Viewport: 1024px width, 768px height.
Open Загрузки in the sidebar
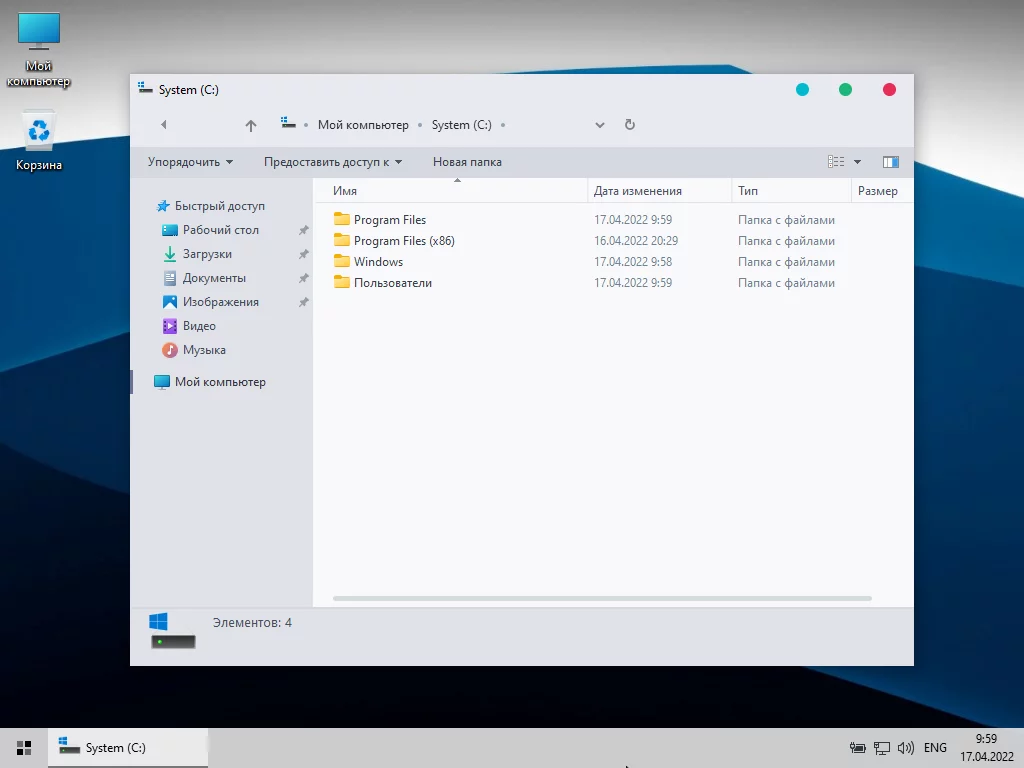pyautogui.click(x=207, y=254)
